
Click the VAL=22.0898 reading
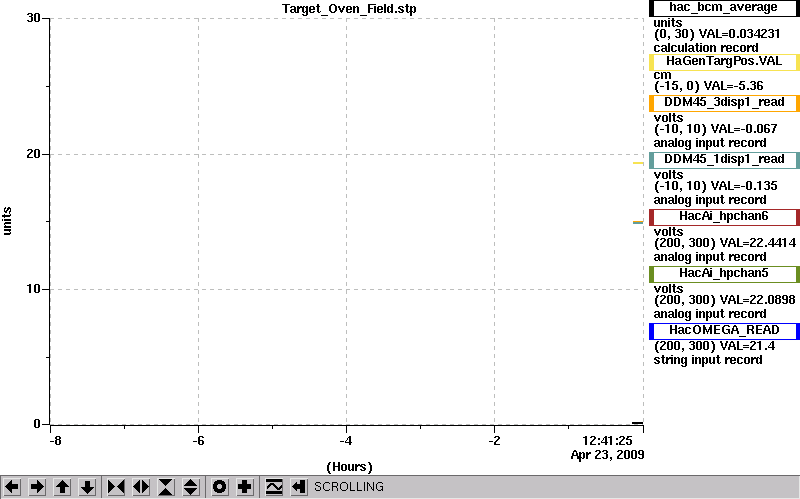pos(757,300)
